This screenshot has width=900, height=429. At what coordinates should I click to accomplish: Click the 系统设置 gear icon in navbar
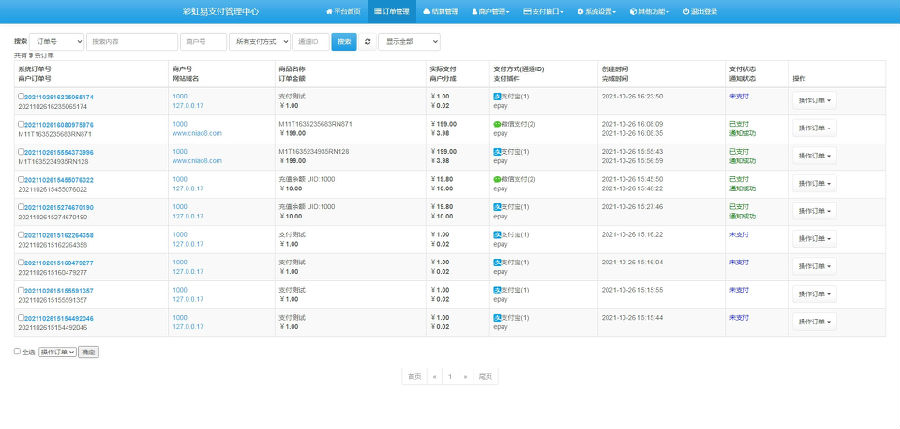coord(580,11)
